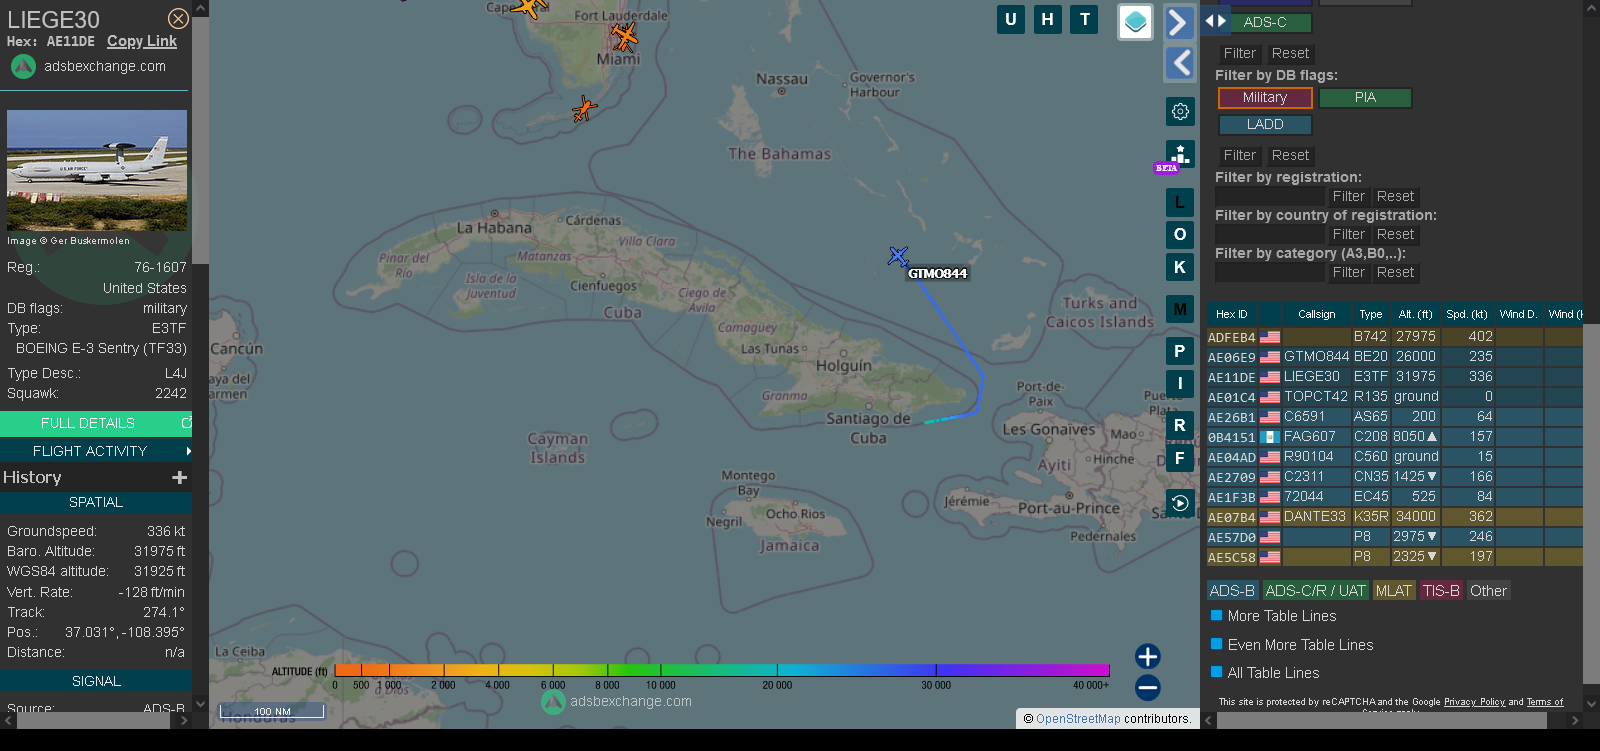Toggle the sidebar double-arrow icon beside ADS-C
Image resolution: width=1600 pixels, height=751 pixels.
pyautogui.click(x=1215, y=21)
